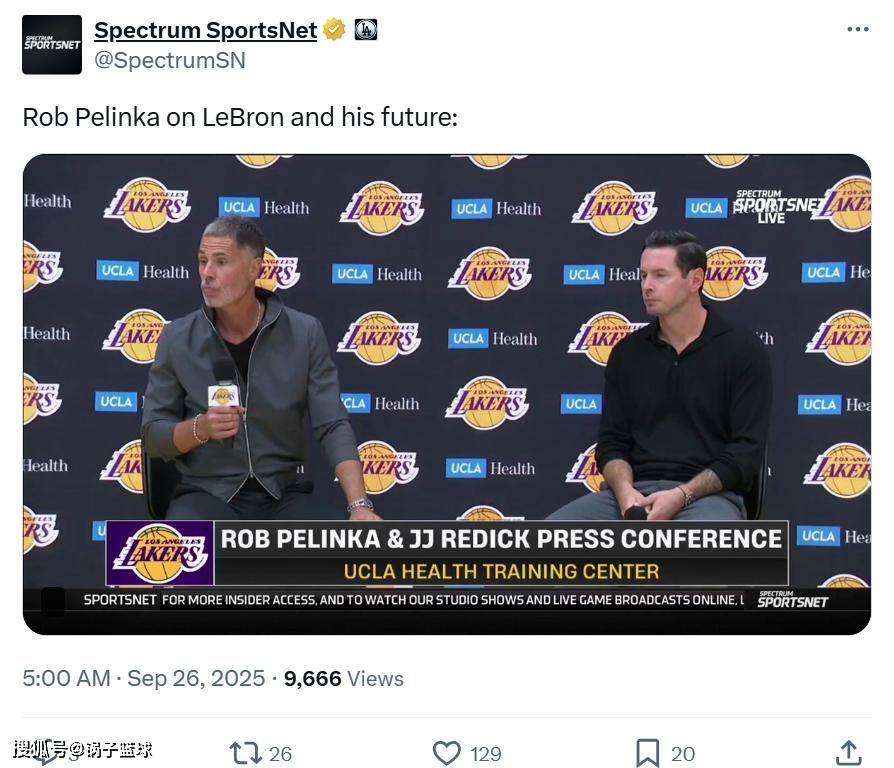This screenshot has height=768, width=894.
Task: Click the press conference title banner in video
Action: pos(500,539)
